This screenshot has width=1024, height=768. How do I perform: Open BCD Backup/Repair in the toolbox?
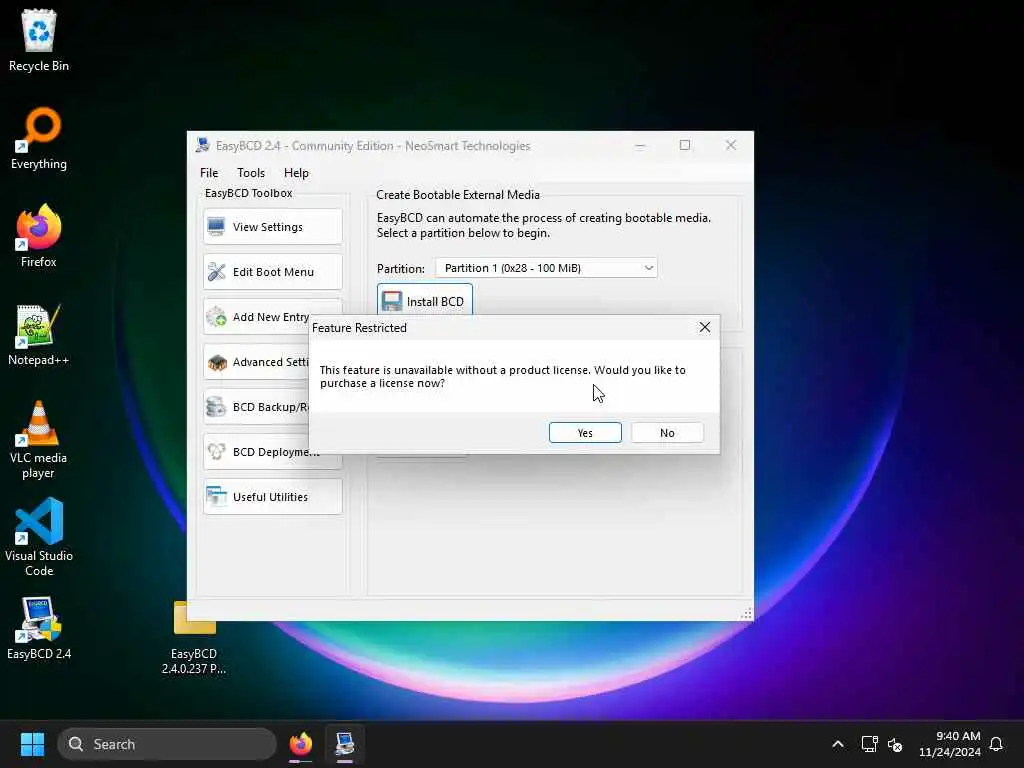point(257,407)
